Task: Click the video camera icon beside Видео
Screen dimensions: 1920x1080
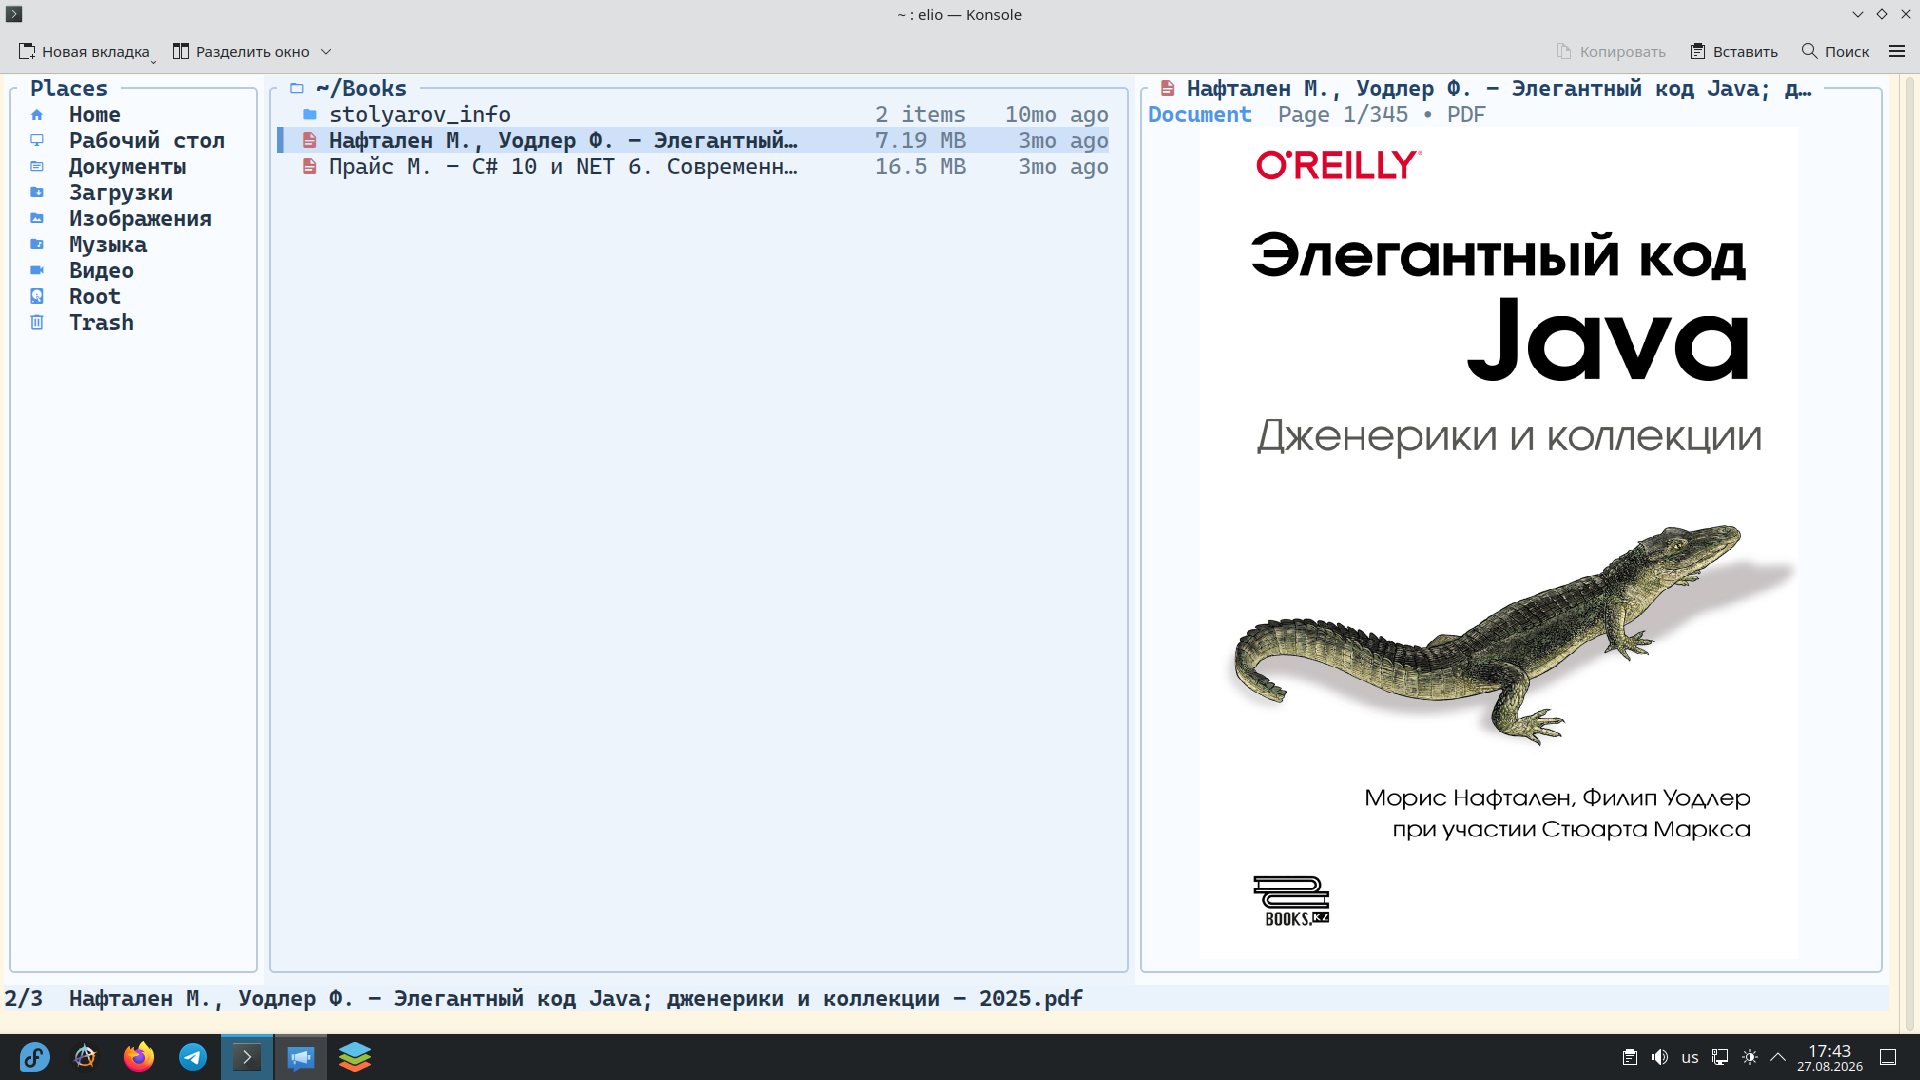Action: tap(37, 271)
